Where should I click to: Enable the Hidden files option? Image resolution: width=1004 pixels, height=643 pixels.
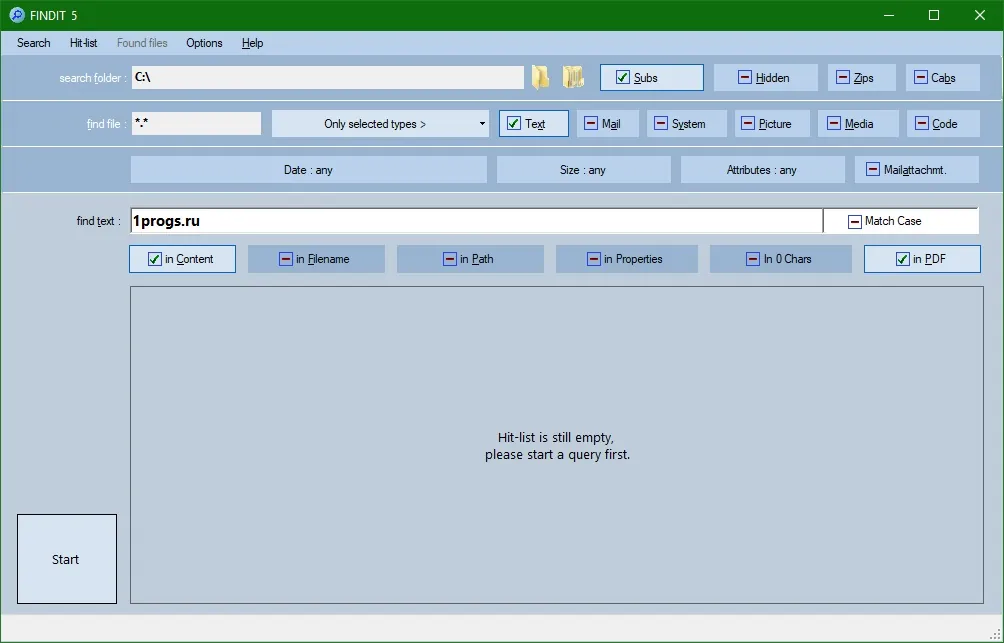click(x=765, y=77)
